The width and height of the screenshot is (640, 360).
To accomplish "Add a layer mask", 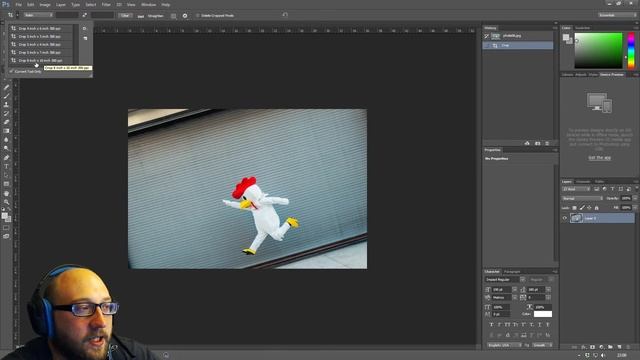I will [592, 347].
